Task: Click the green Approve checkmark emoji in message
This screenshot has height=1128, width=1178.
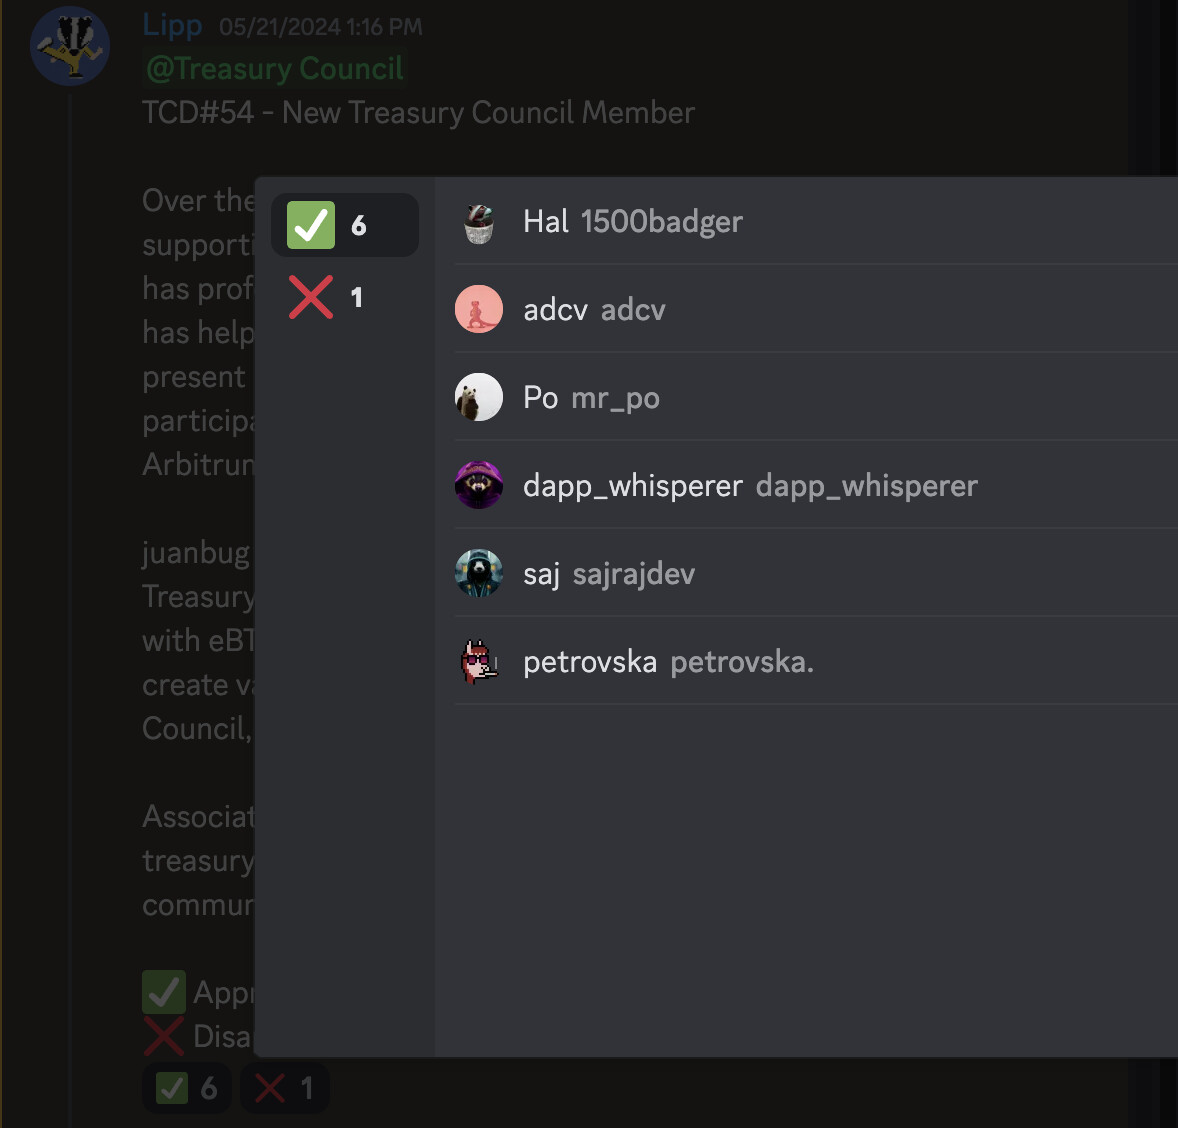Action: pos(164,992)
